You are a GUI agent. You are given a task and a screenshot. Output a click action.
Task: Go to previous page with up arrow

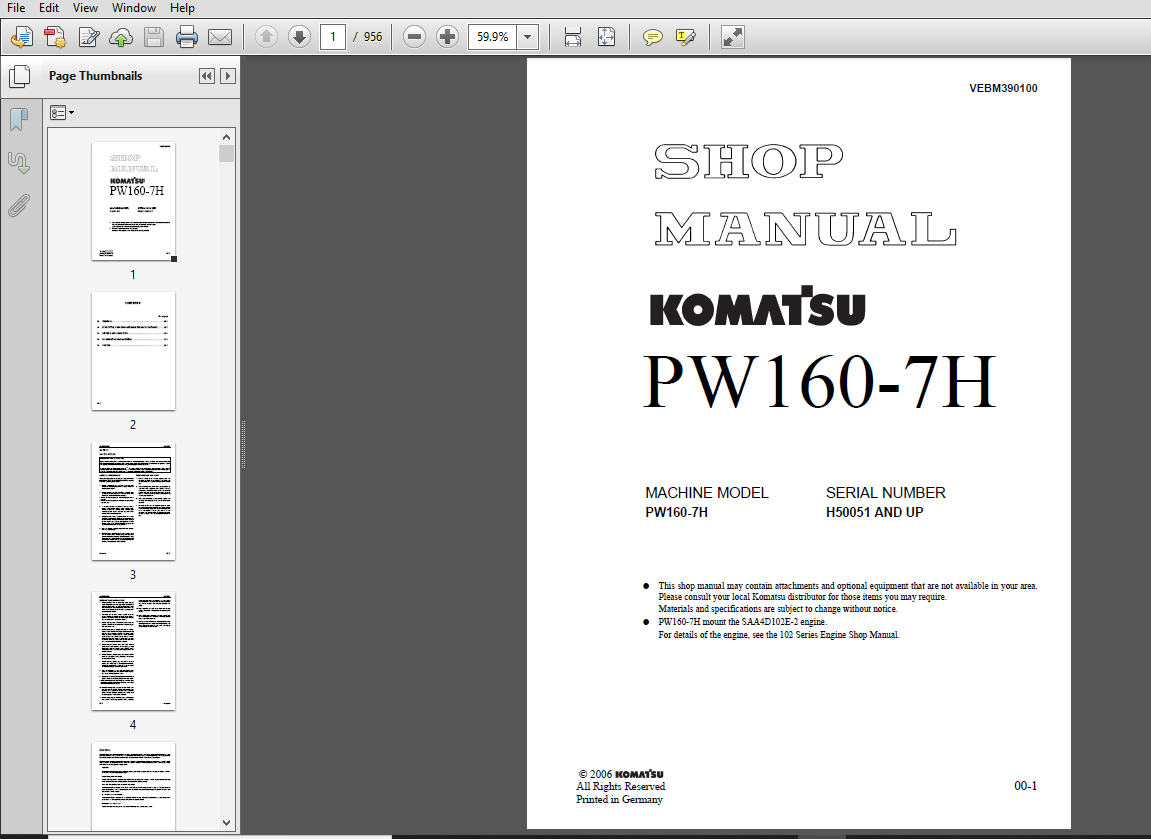tap(266, 37)
